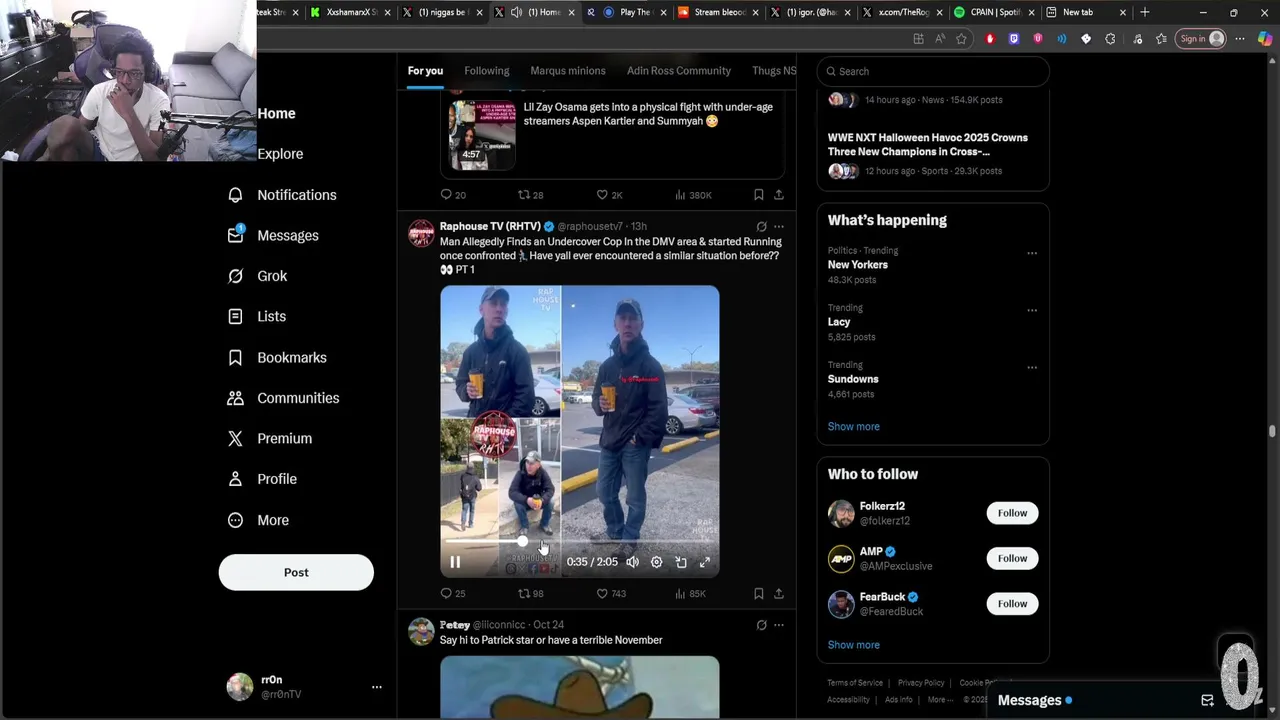Screen dimensions: 1280x720
Task: Share the Lil Zay Osama post
Action: coord(779,195)
